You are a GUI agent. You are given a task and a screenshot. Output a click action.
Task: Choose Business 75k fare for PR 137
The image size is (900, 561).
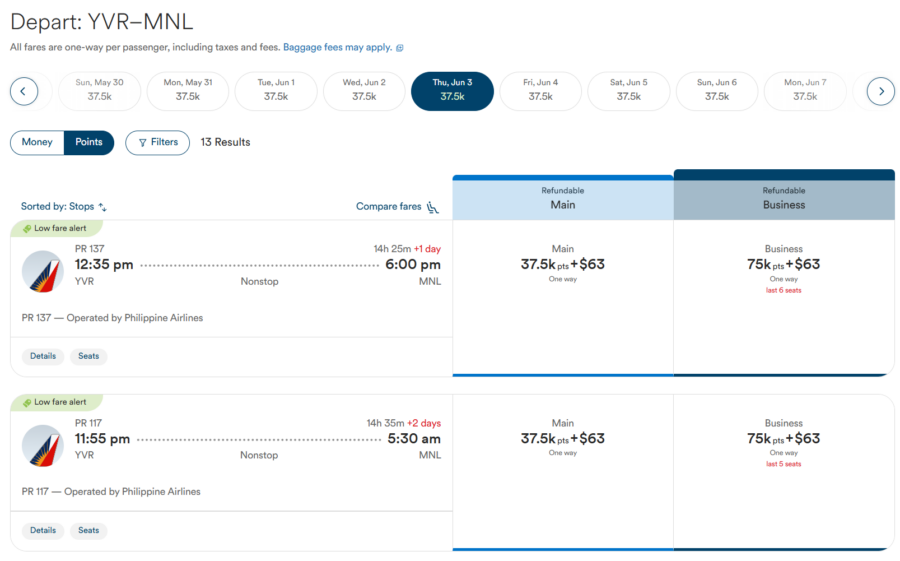pyautogui.click(x=783, y=297)
